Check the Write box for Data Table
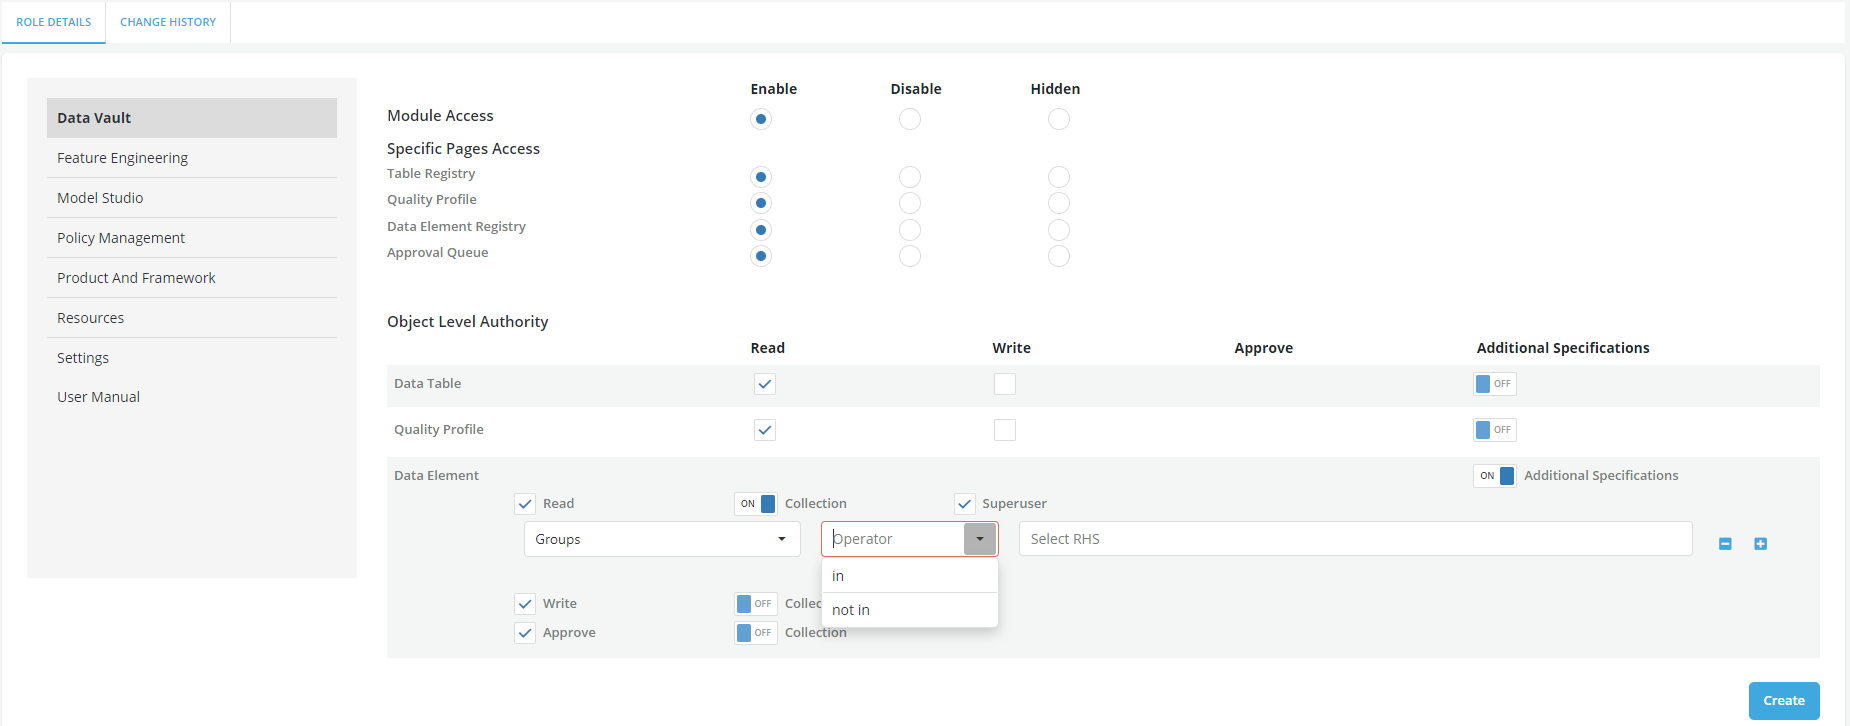1850x726 pixels. tap(1004, 384)
